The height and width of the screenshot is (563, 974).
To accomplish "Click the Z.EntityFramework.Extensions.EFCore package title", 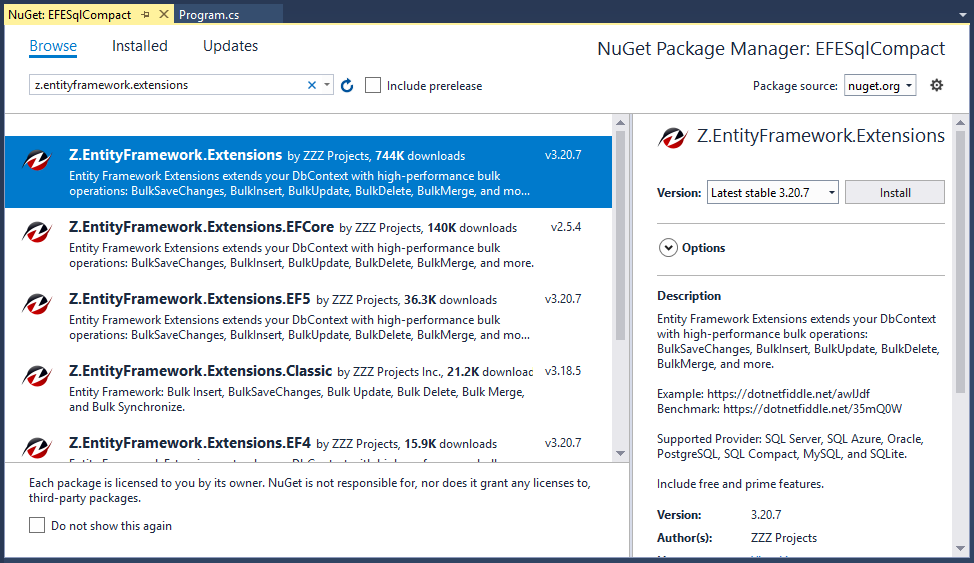I will click(201, 227).
